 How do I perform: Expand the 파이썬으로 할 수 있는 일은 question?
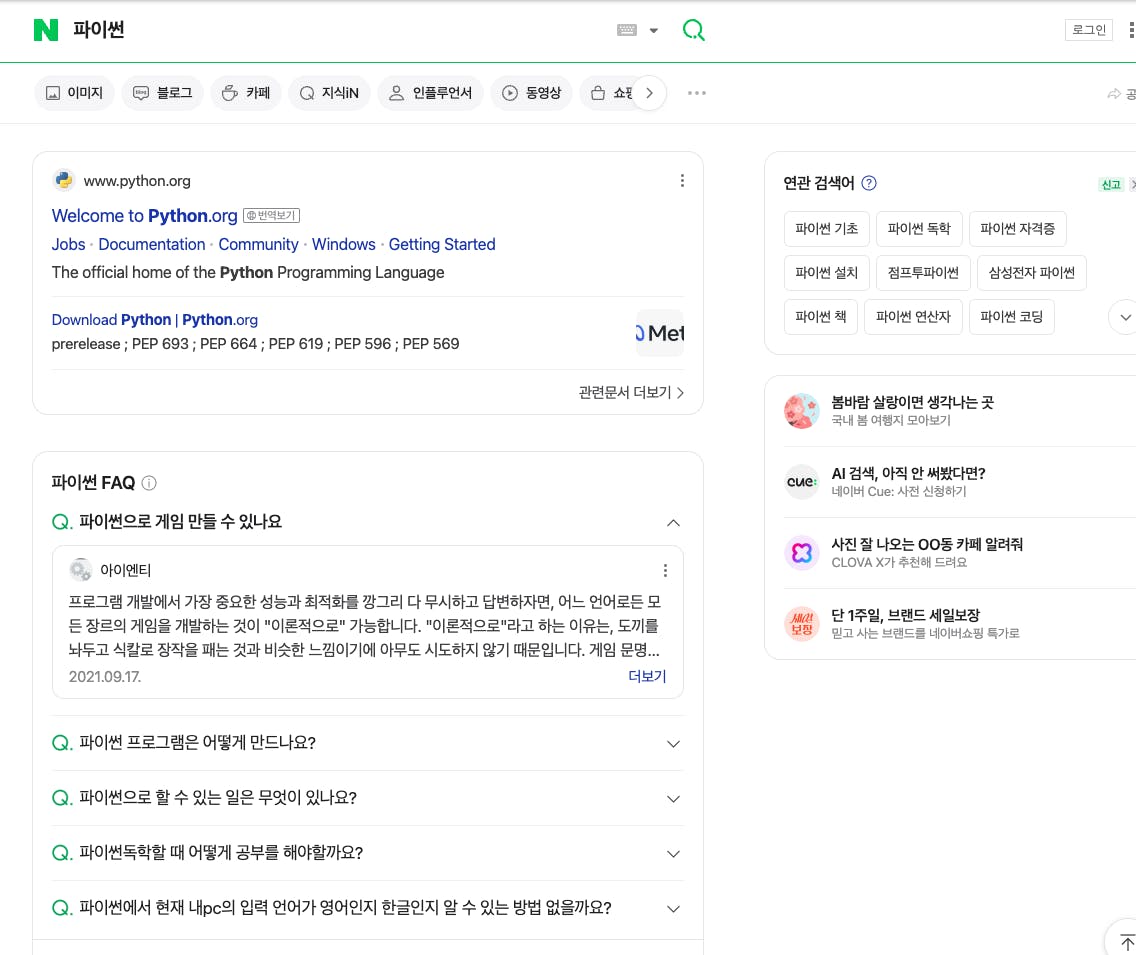[x=673, y=799]
